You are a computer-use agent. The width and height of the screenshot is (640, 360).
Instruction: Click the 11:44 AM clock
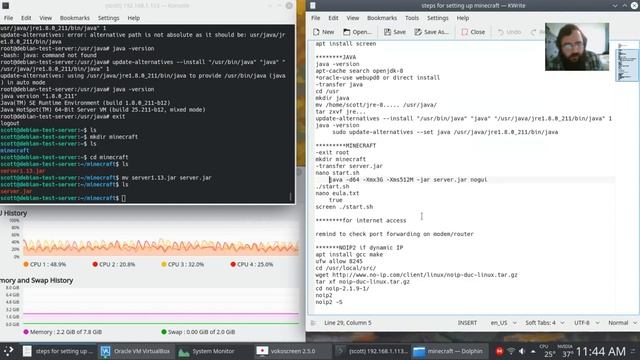click(600, 351)
